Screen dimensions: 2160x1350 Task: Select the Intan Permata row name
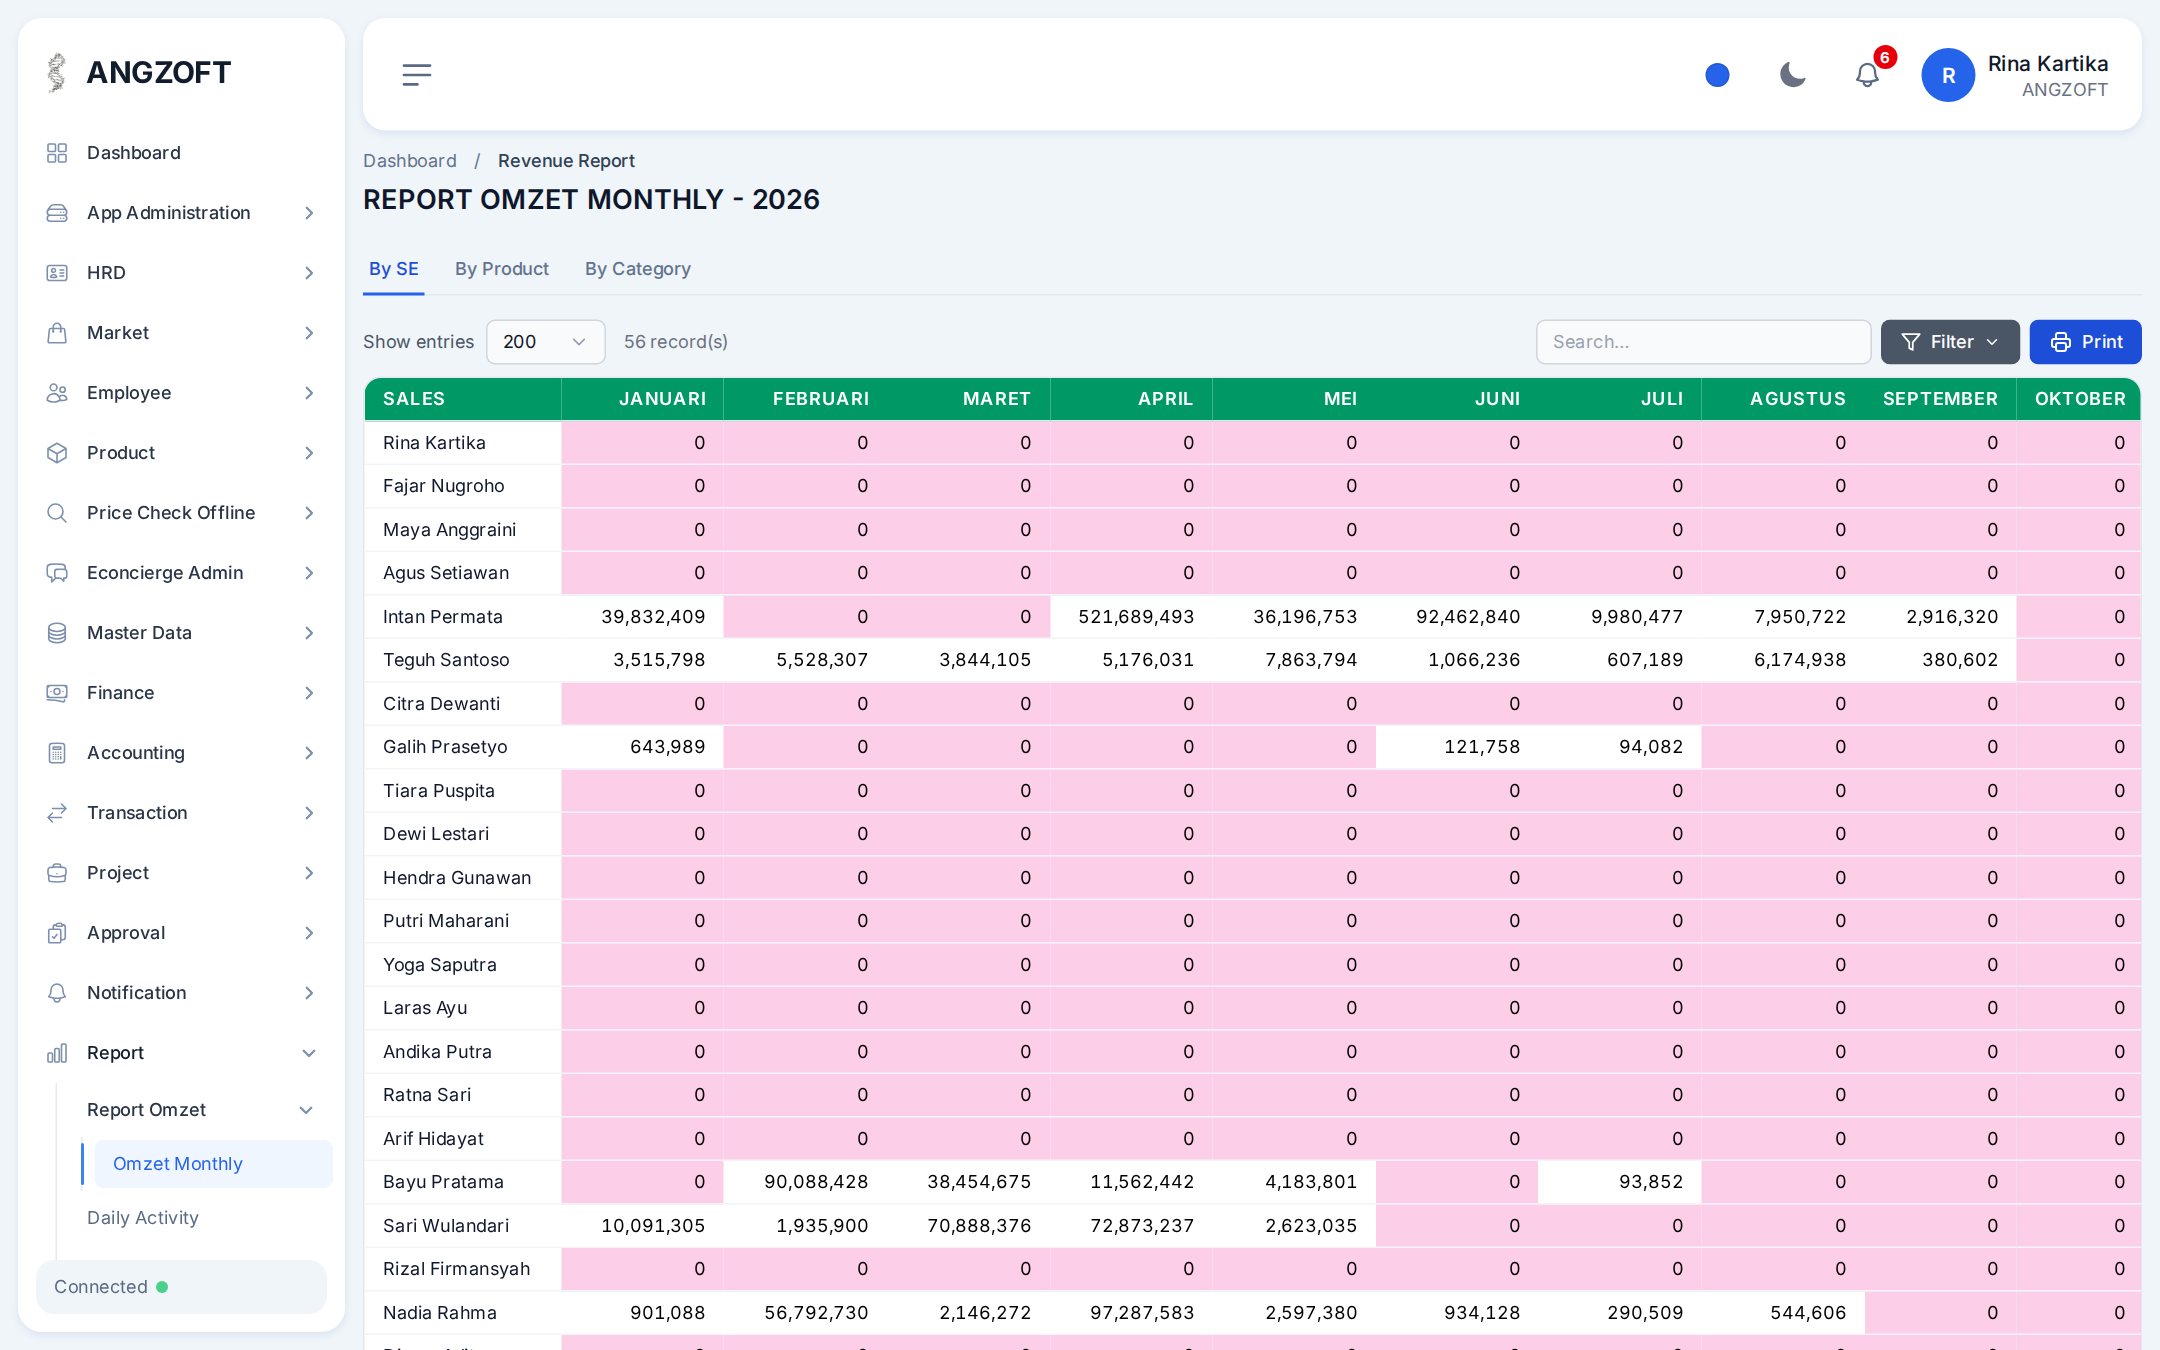(x=442, y=617)
